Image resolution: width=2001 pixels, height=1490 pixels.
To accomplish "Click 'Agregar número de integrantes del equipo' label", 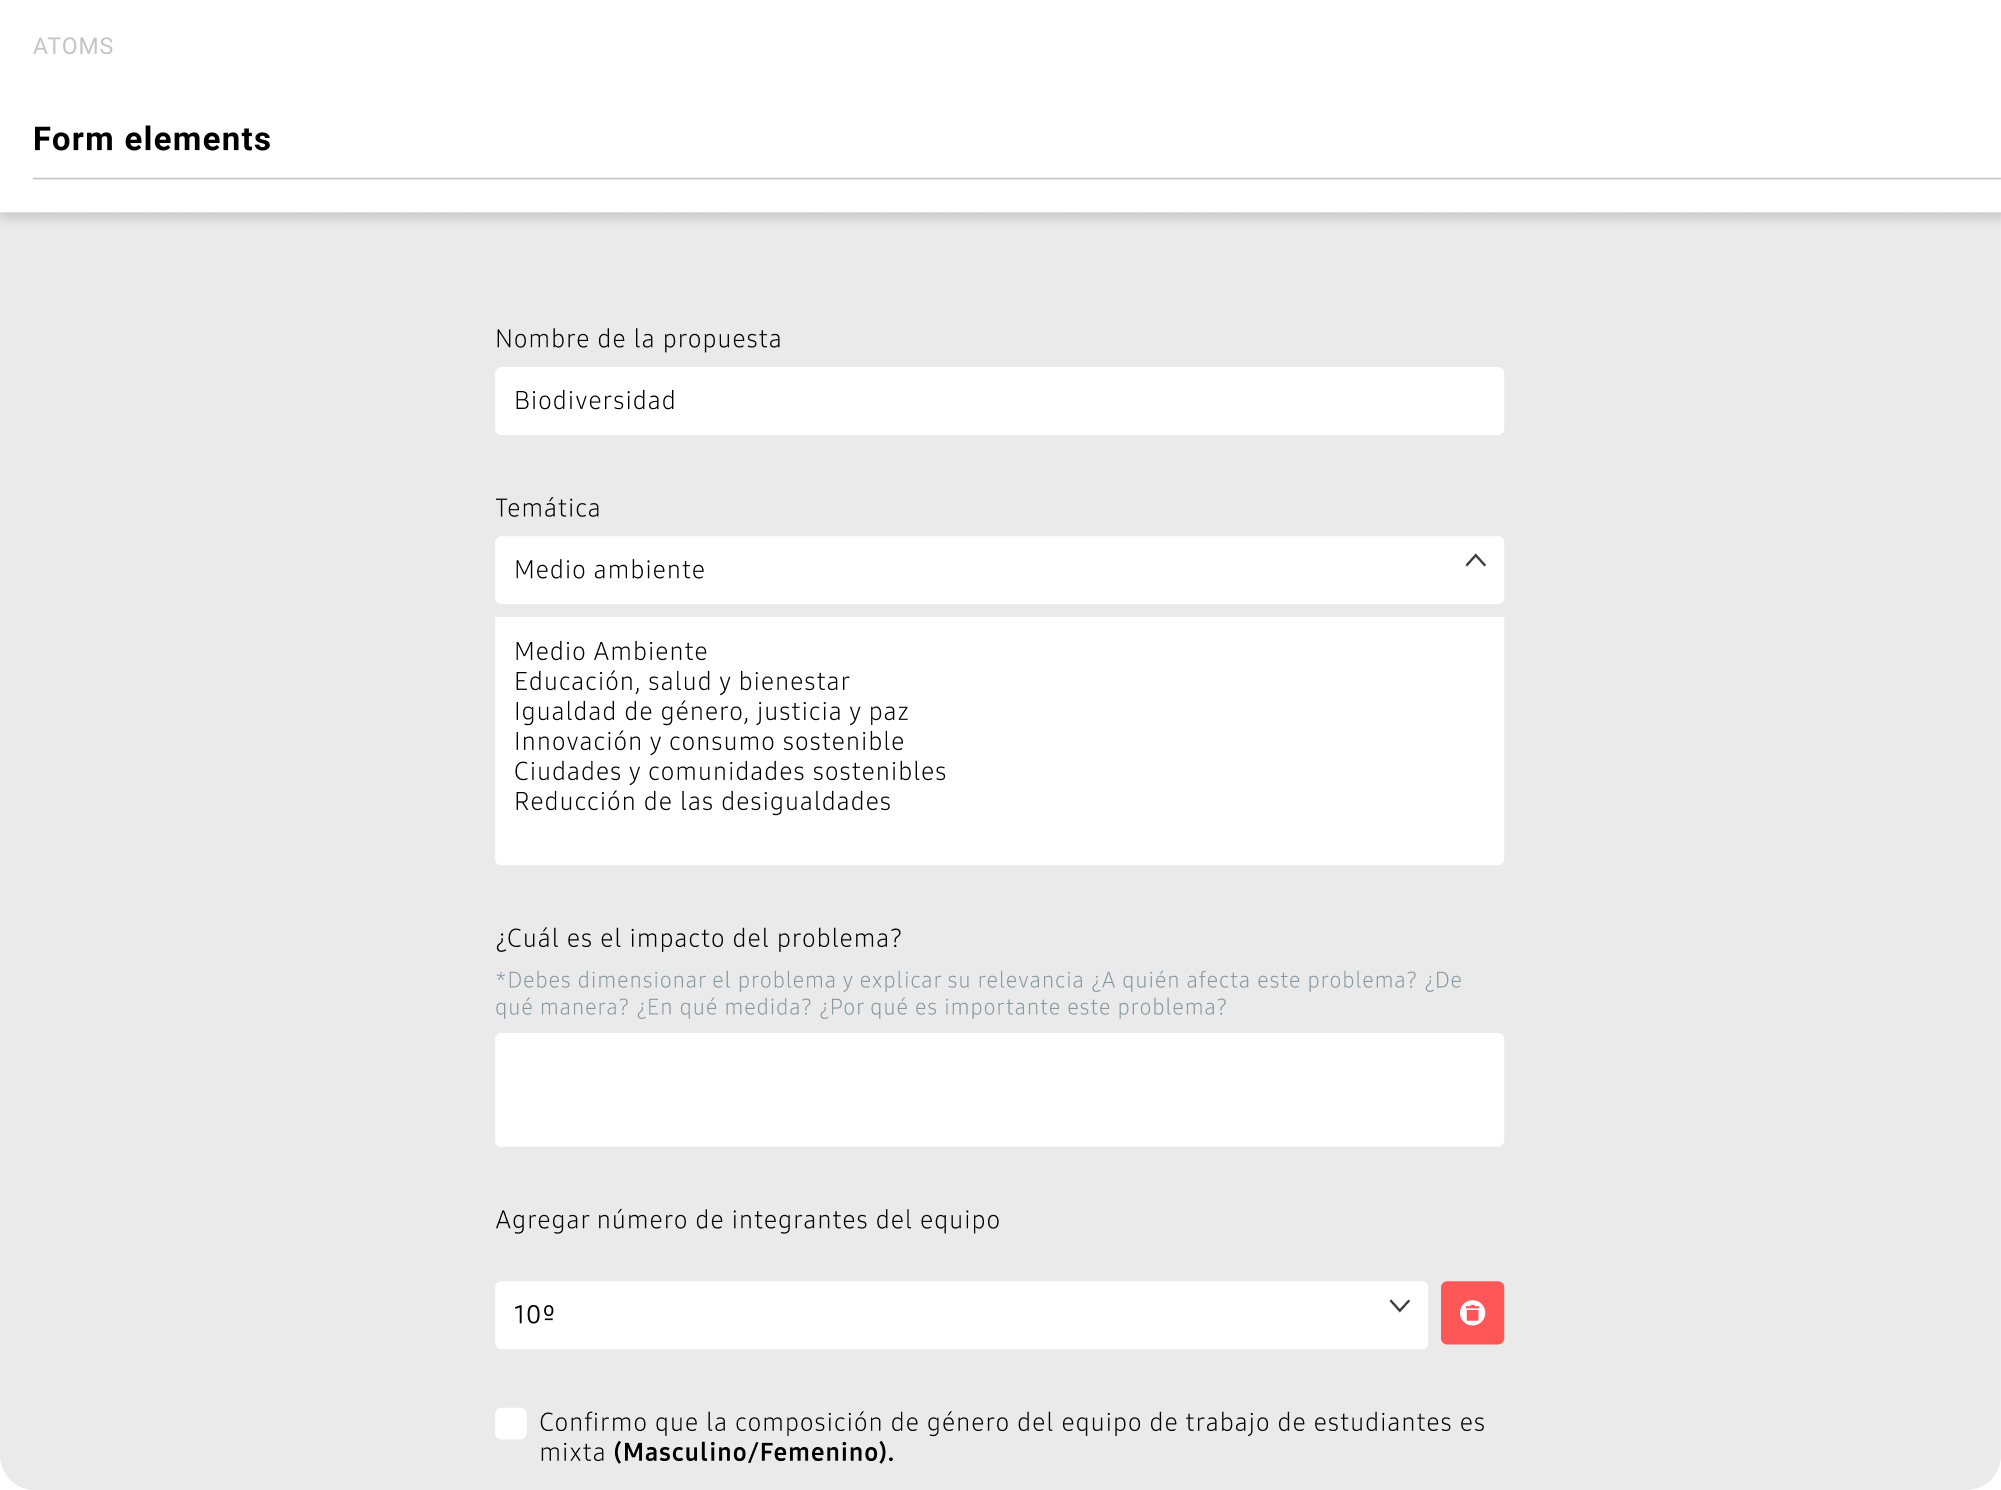I will pyautogui.click(x=747, y=1220).
